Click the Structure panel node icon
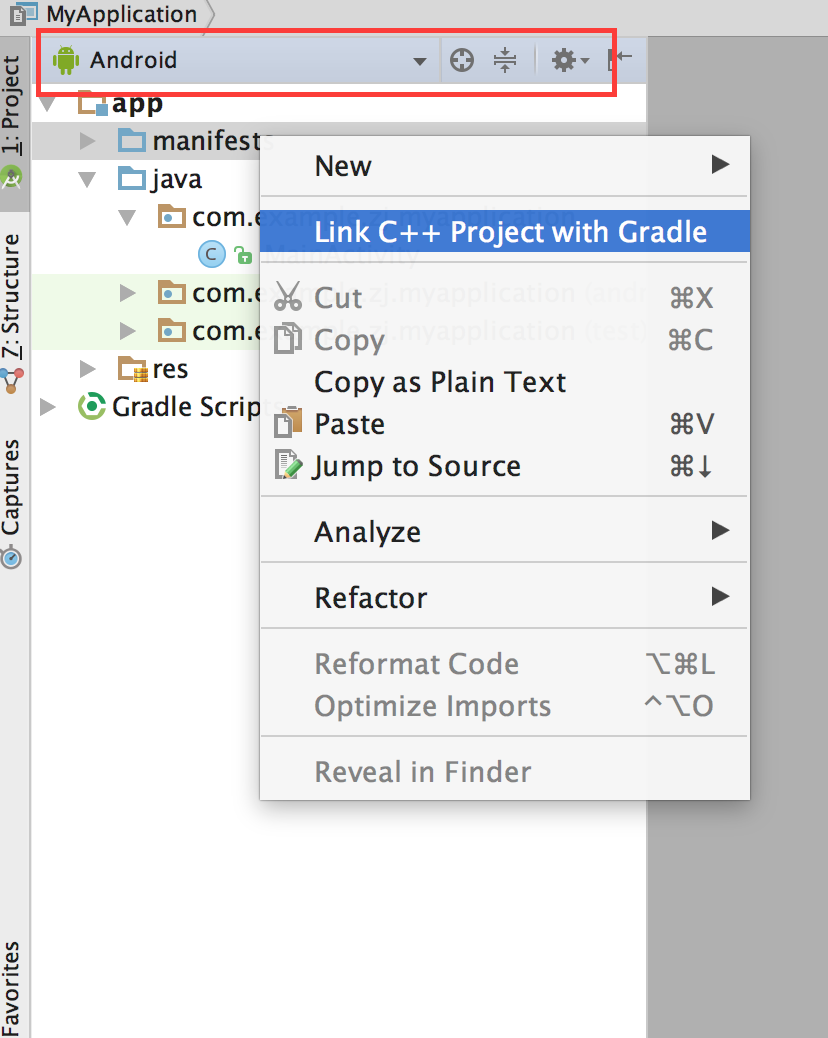The height and width of the screenshot is (1038, 828). click(12, 381)
